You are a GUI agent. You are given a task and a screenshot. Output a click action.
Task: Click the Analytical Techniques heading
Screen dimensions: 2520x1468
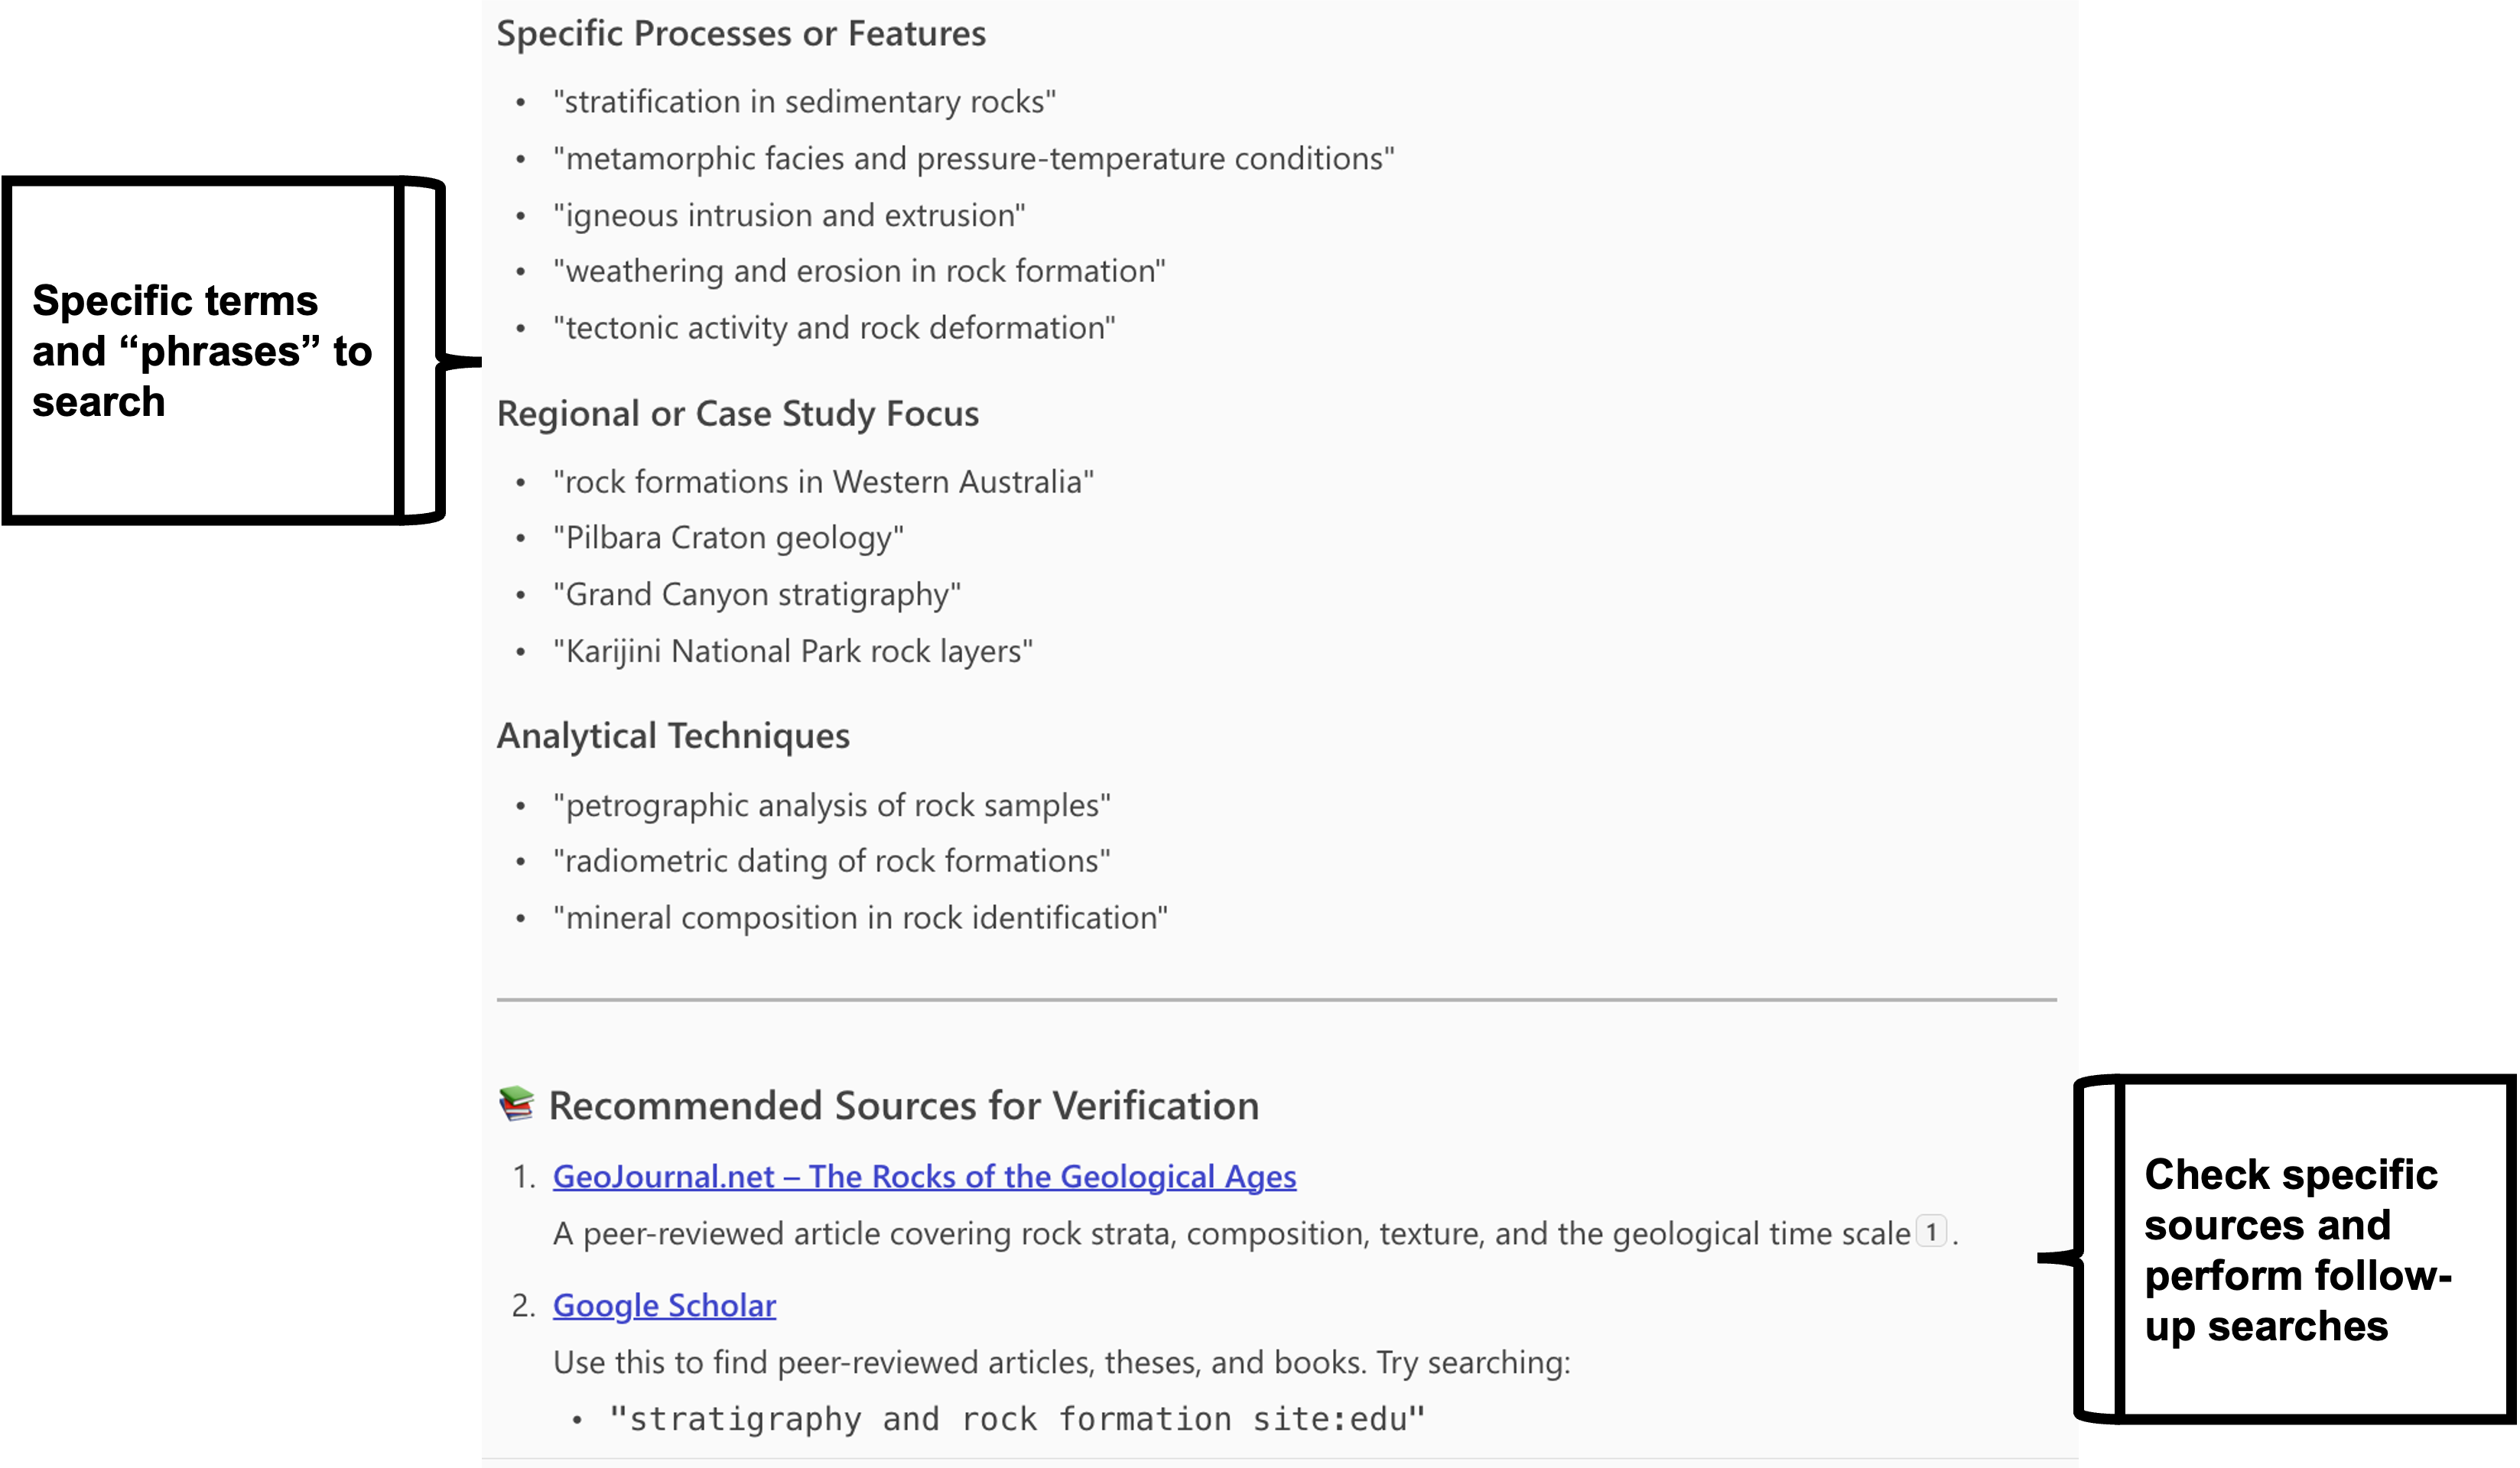[673, 736]
